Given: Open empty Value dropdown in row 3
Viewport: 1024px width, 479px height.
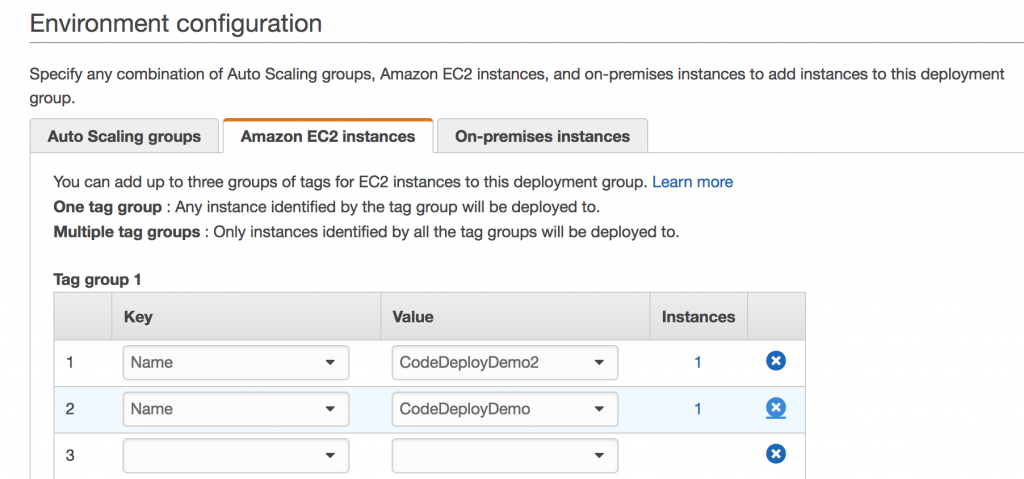Looking at the screenshot, I should point(599,455).
